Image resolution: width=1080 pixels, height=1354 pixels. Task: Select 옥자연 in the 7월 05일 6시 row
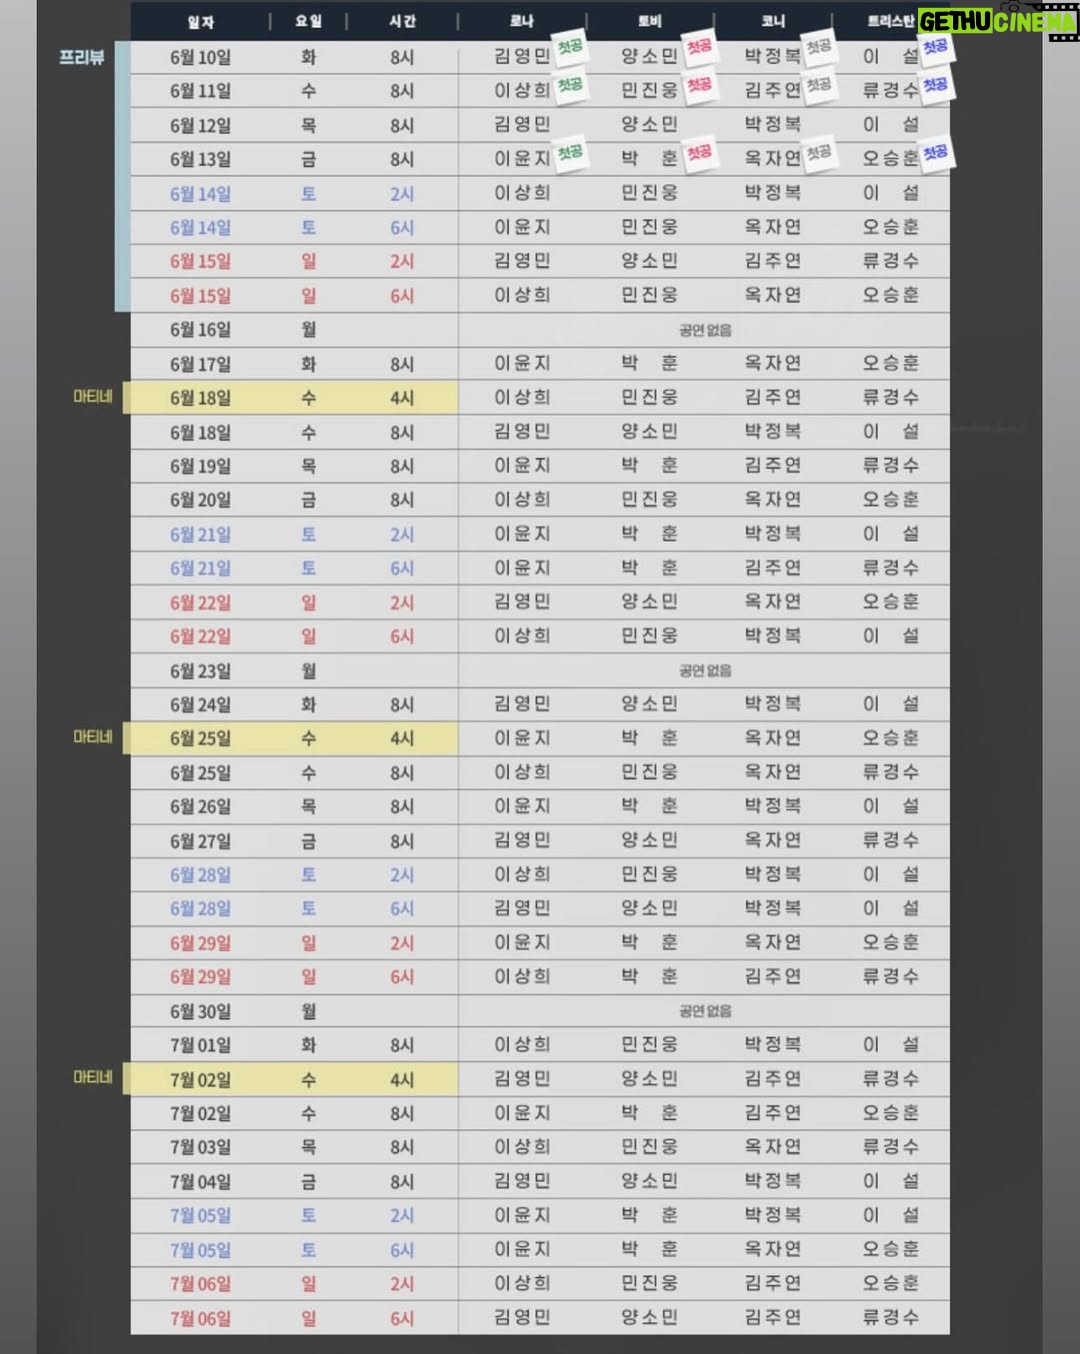click(x=773, y=1249)
